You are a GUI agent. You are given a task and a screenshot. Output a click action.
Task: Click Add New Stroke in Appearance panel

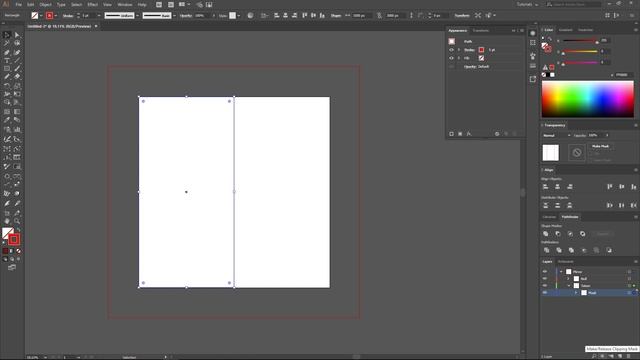451,134
